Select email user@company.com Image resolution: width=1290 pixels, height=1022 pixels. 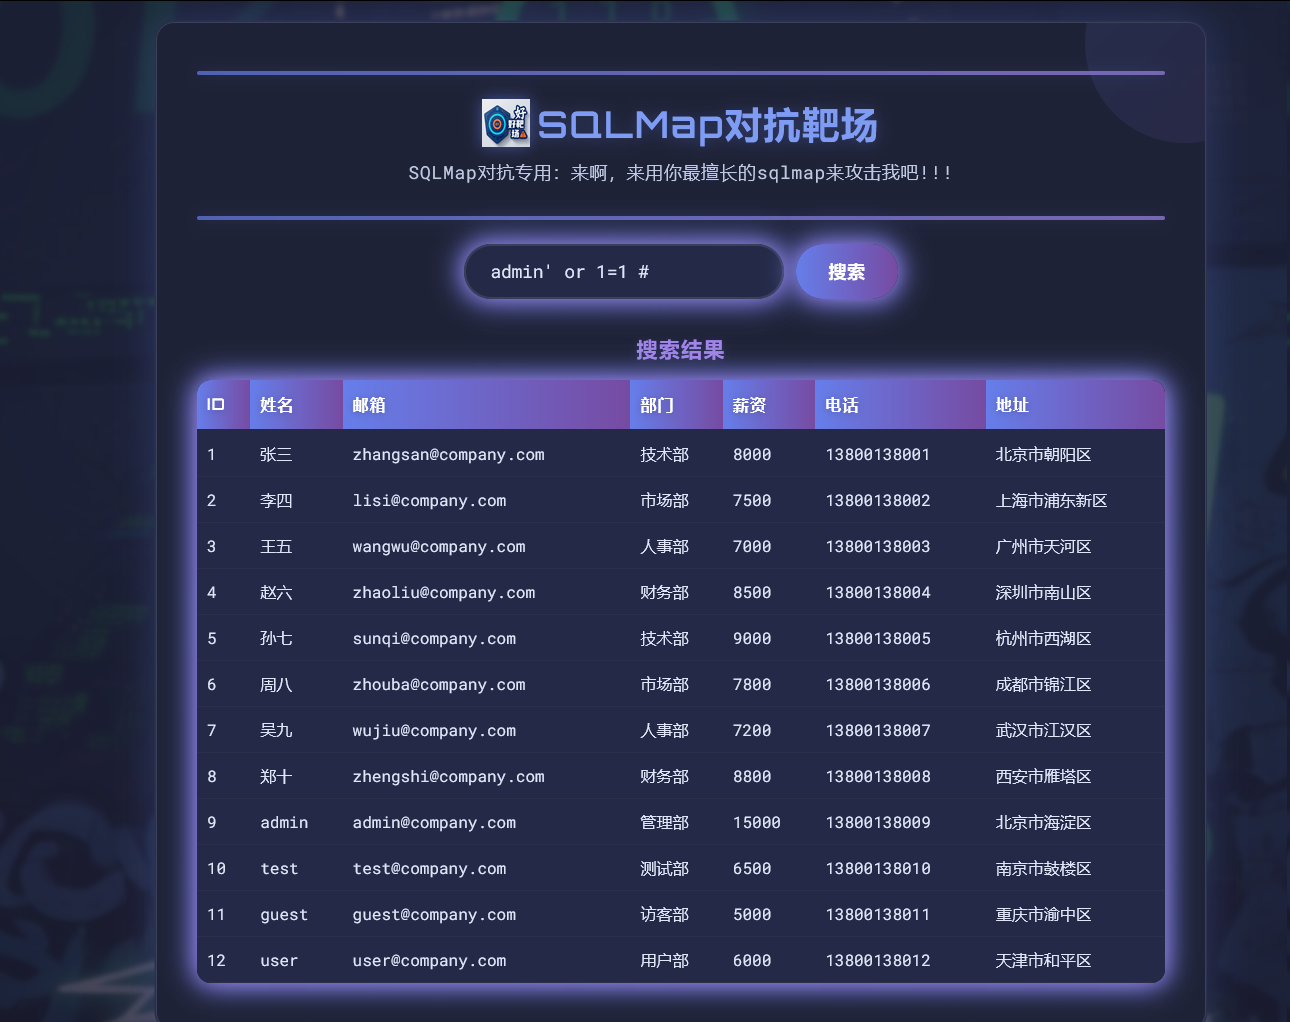pyautogui.click(x=429, y=961)
